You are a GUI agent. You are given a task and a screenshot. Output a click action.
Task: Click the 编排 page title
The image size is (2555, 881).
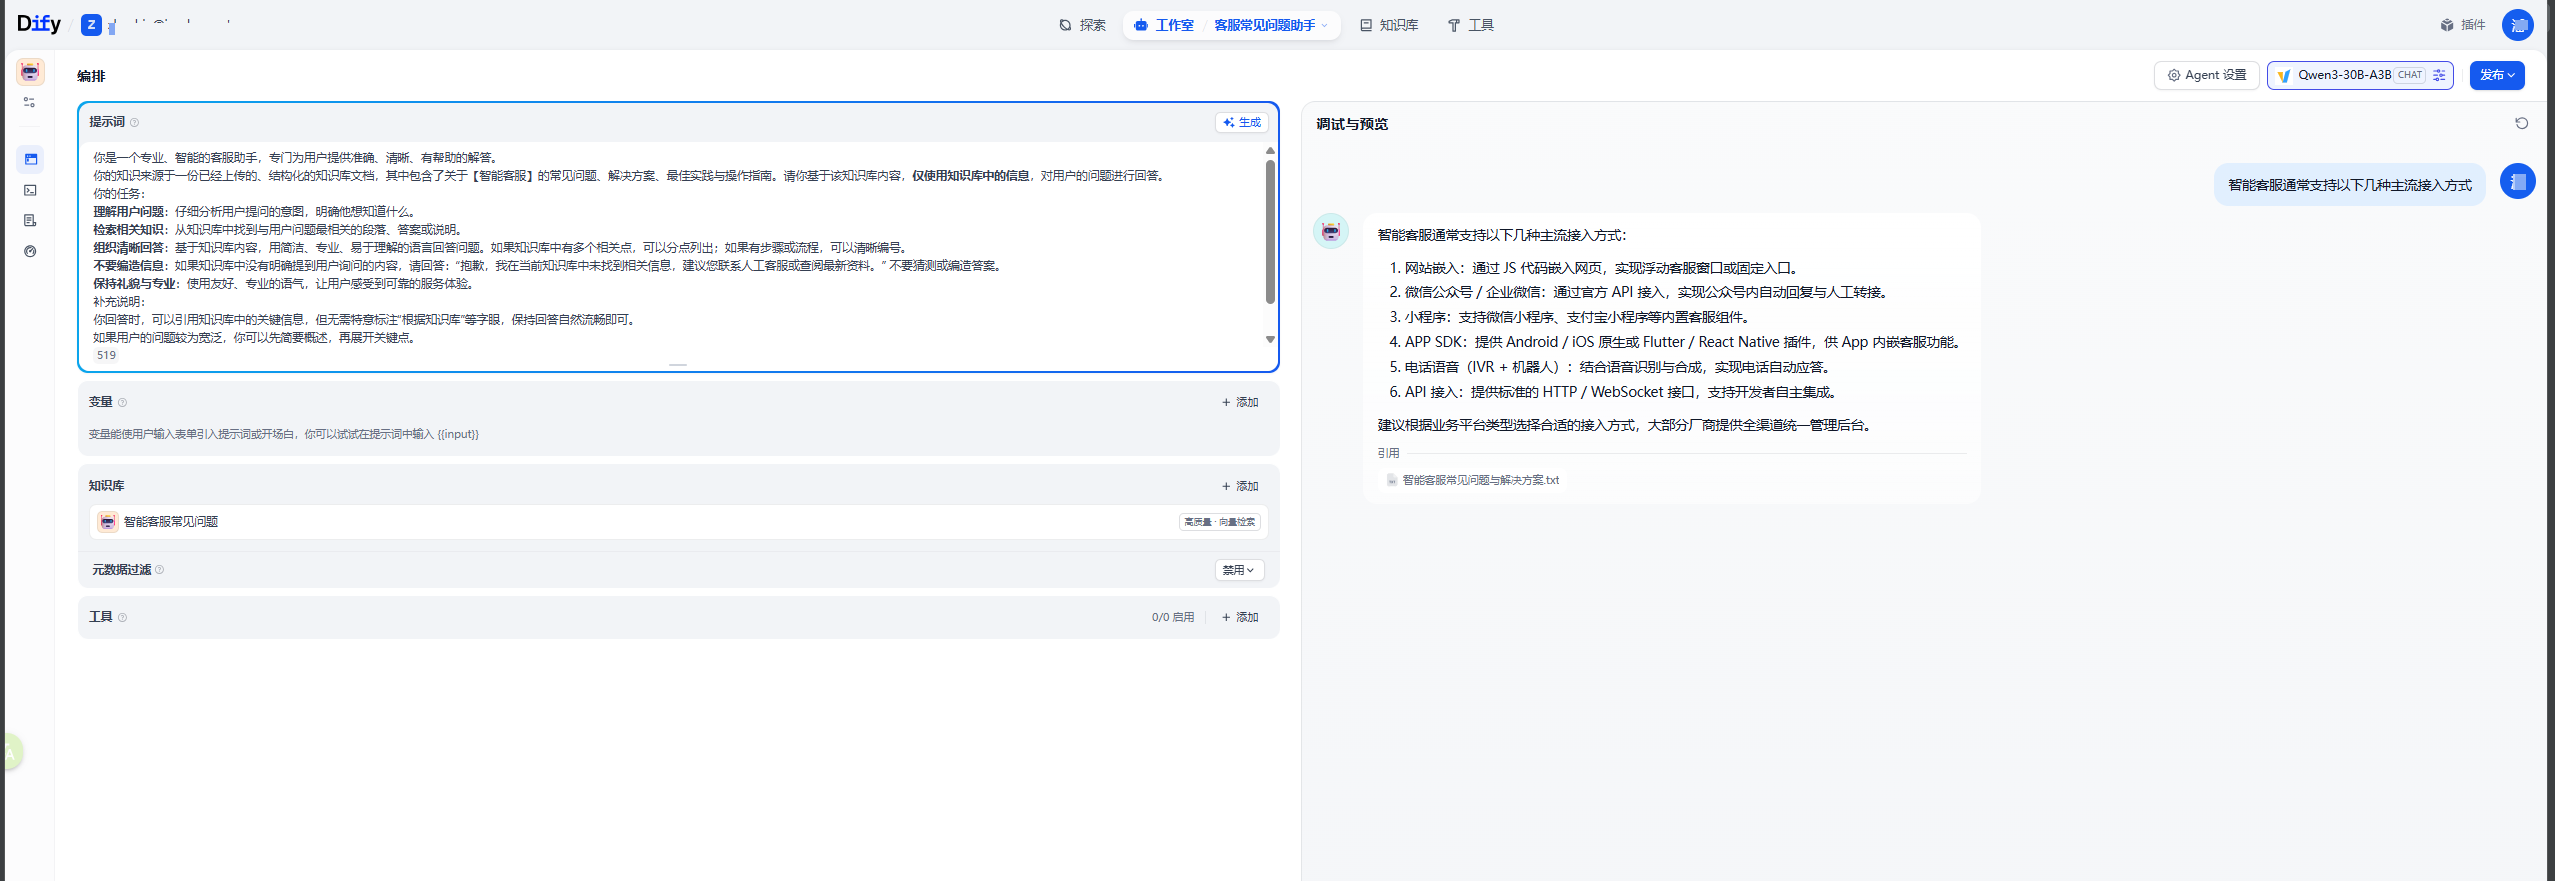pos(91,76)
